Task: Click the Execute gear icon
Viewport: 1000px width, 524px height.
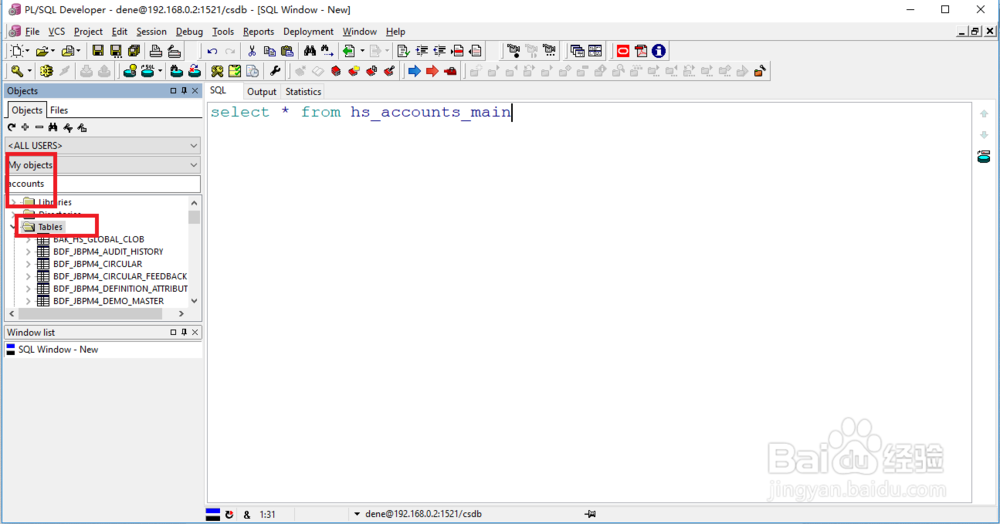Action: click(x=46, y=71)
